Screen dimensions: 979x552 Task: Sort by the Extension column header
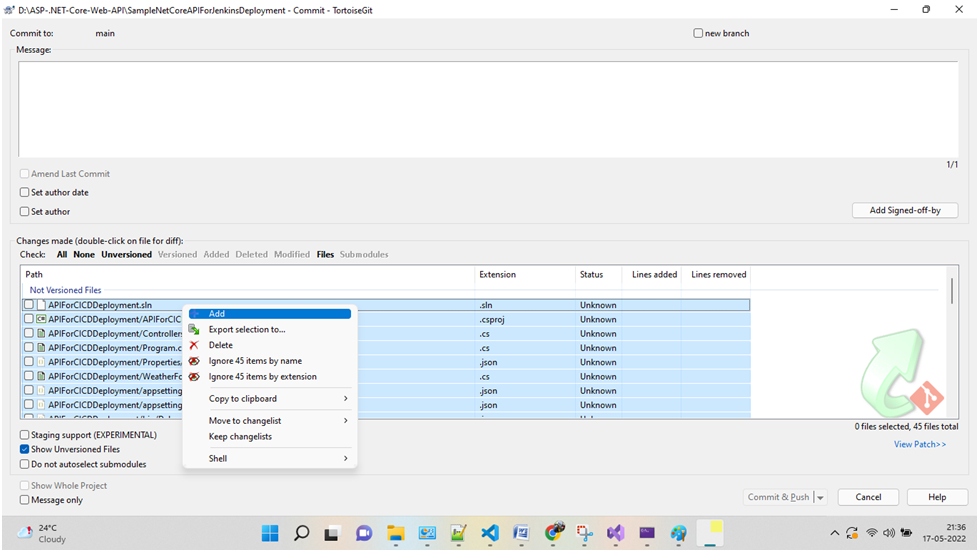coord(525,274)
